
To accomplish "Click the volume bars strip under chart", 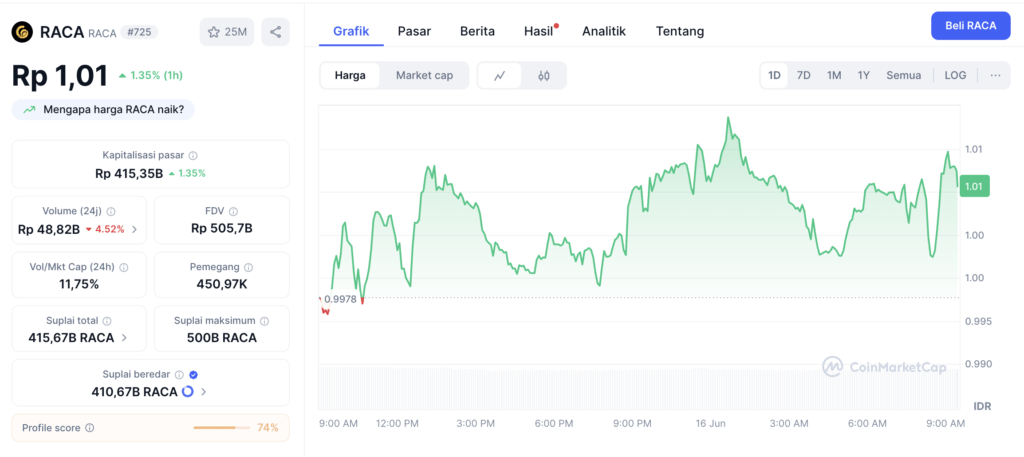I will [x=639, y=387].
